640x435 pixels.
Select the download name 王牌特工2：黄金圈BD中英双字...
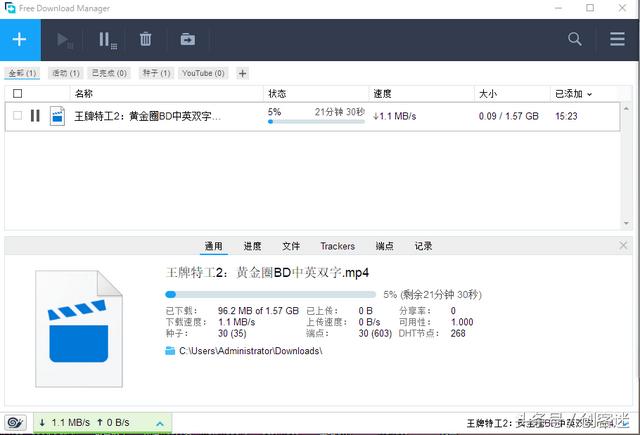pos(147,116)
